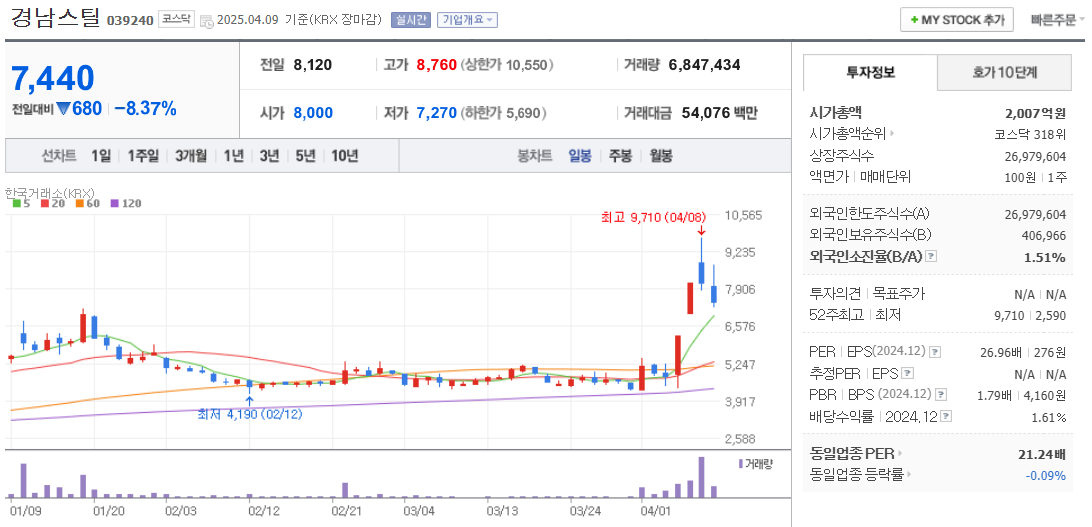The height and width of the screenshot is (527, 1092).
Task: Click the clock icon beside the date
Action: coord(206,21)
